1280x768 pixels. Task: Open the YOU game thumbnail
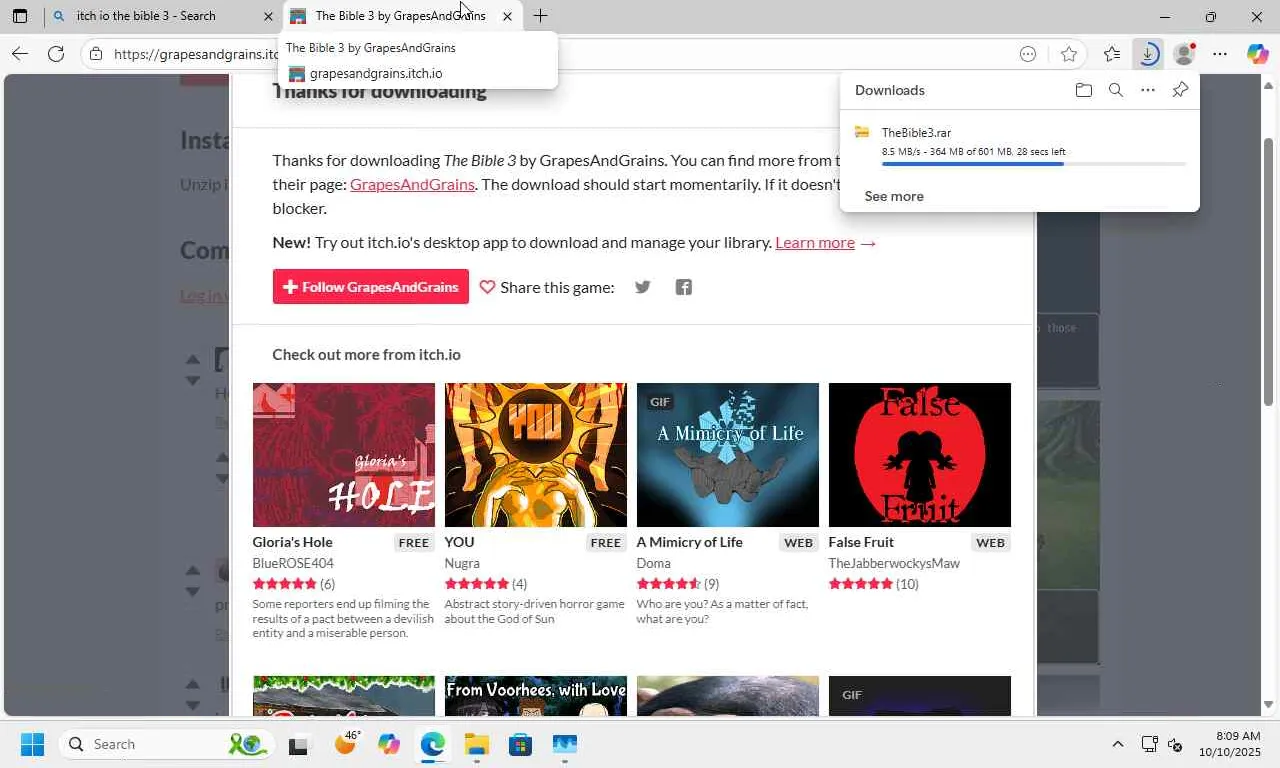[536, 455]
